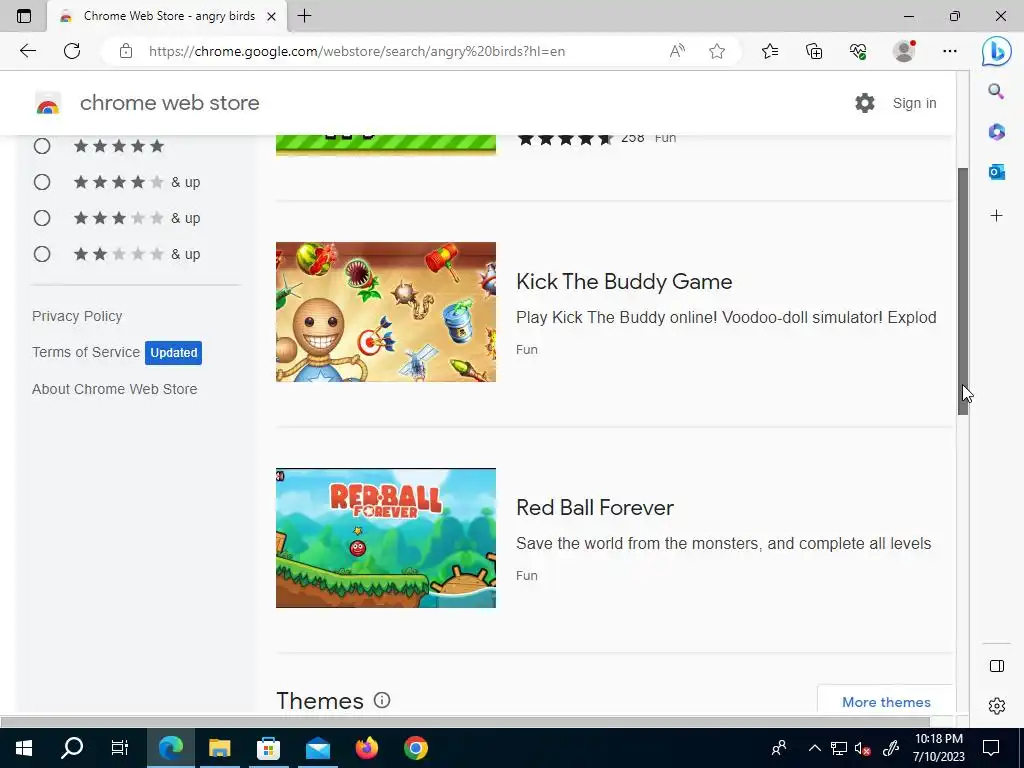Select two stars & up rating filter
This screenshot has width=1024, height=768.
(x=42, y=253)
